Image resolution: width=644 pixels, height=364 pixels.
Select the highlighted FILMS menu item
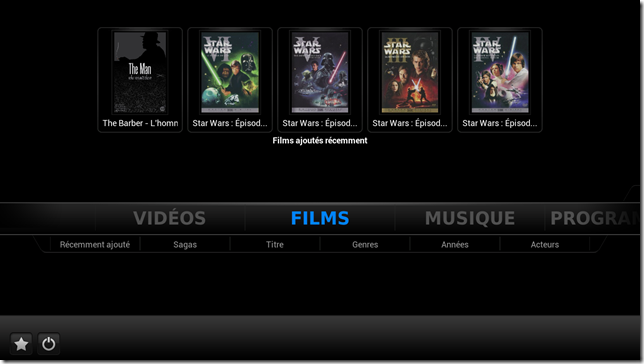pyautogui.click(x=320, y=218)
